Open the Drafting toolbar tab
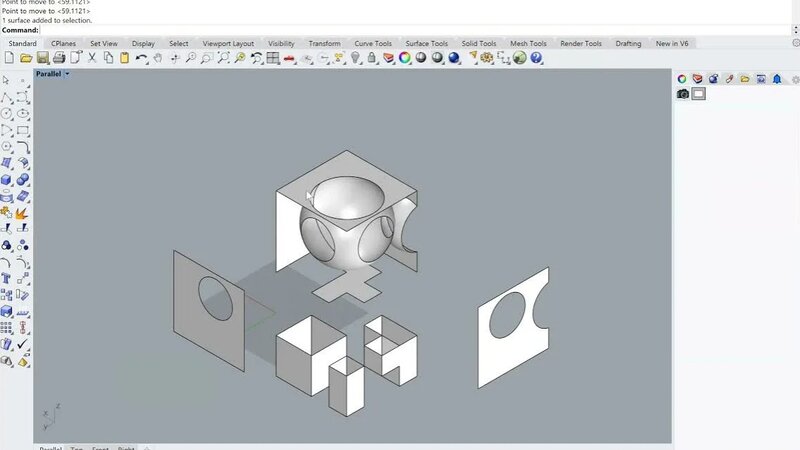This screenshot has width=800, height=450. point(628,43)
